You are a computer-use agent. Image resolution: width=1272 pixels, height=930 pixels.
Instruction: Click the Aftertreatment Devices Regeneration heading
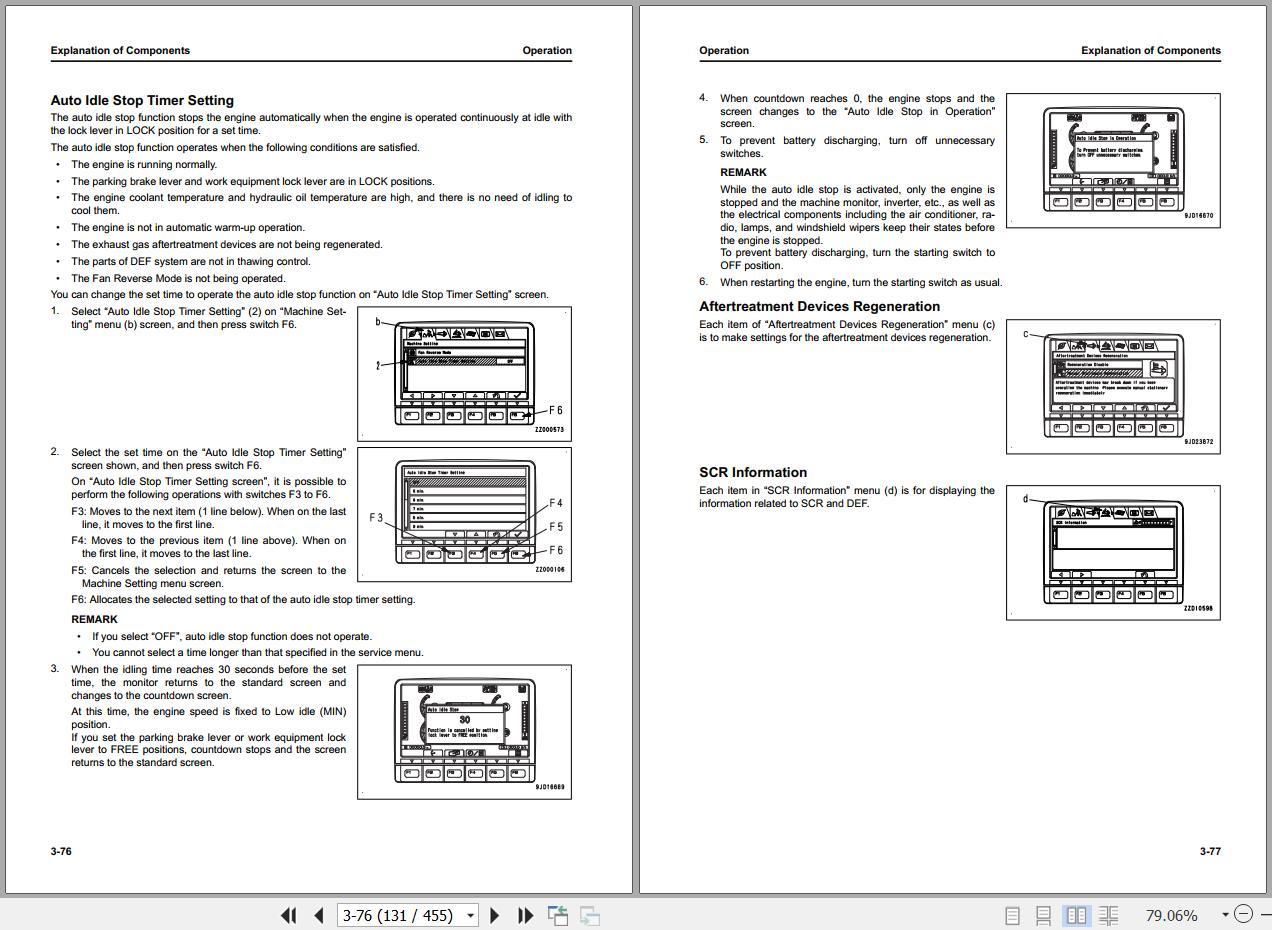(x=819, y=306)
